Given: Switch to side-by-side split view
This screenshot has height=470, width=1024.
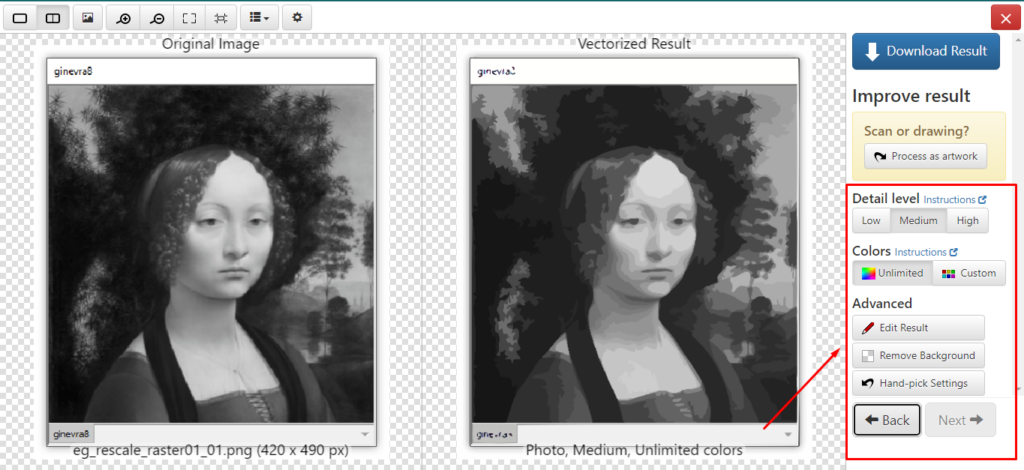Looking at the screenshot, I should pos(53,18).
